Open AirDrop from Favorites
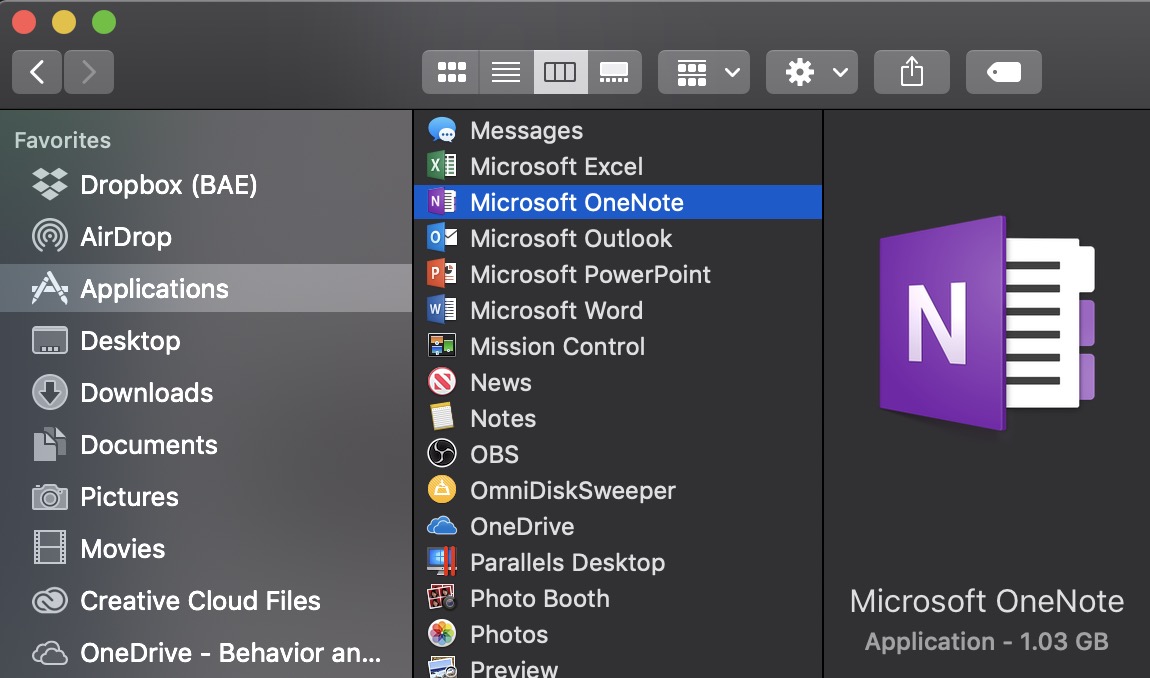This screenshot has width=1150, height=678. tap(205, 236)
